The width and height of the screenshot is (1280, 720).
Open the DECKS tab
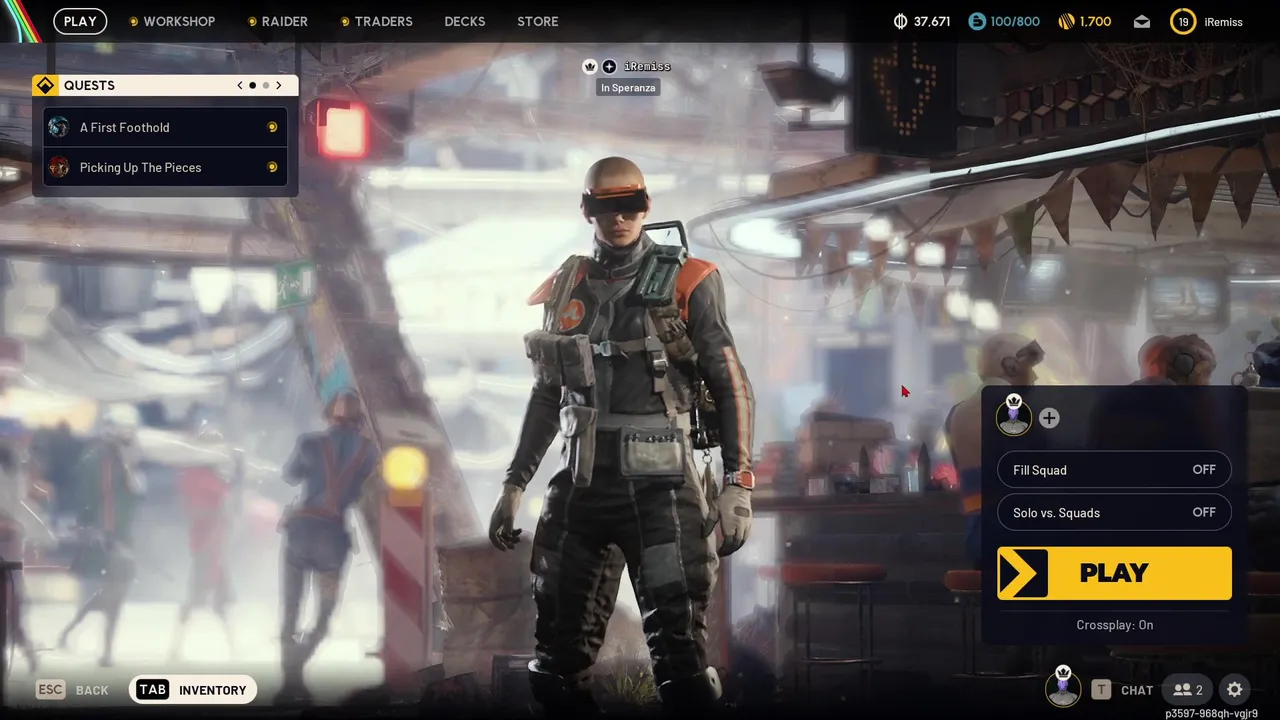(465, 21)
